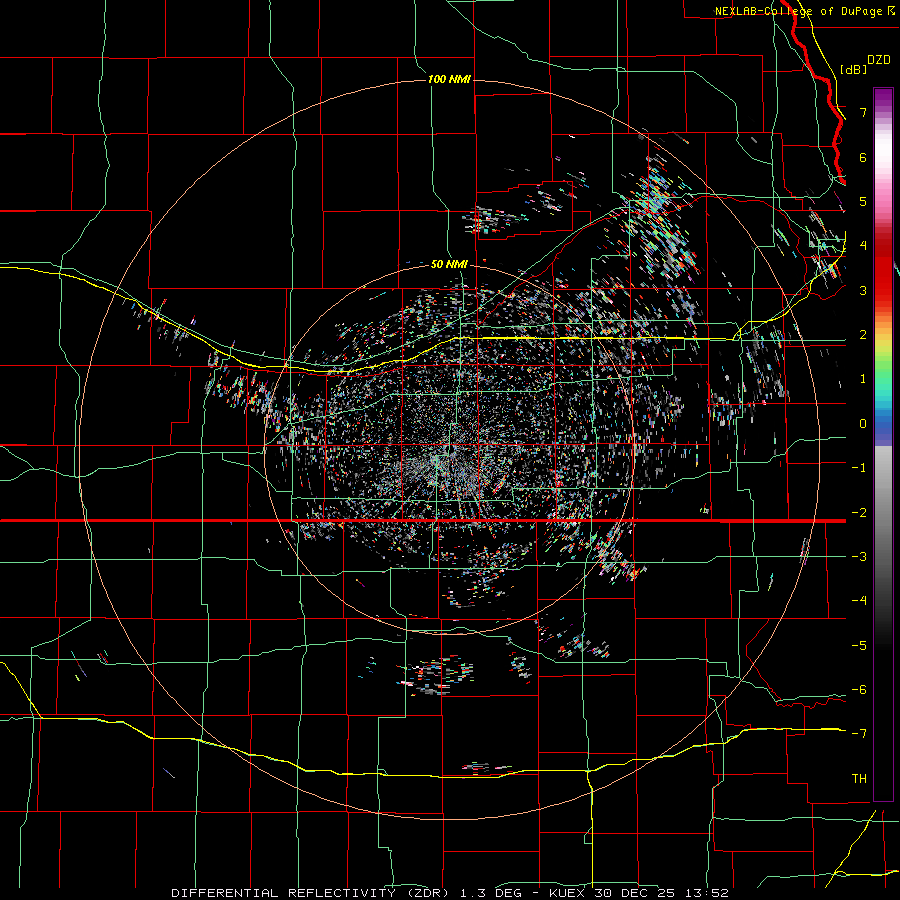Click the 1 dB tick label
The width and height of the screenshot is (900, 900).
(863, 379)
